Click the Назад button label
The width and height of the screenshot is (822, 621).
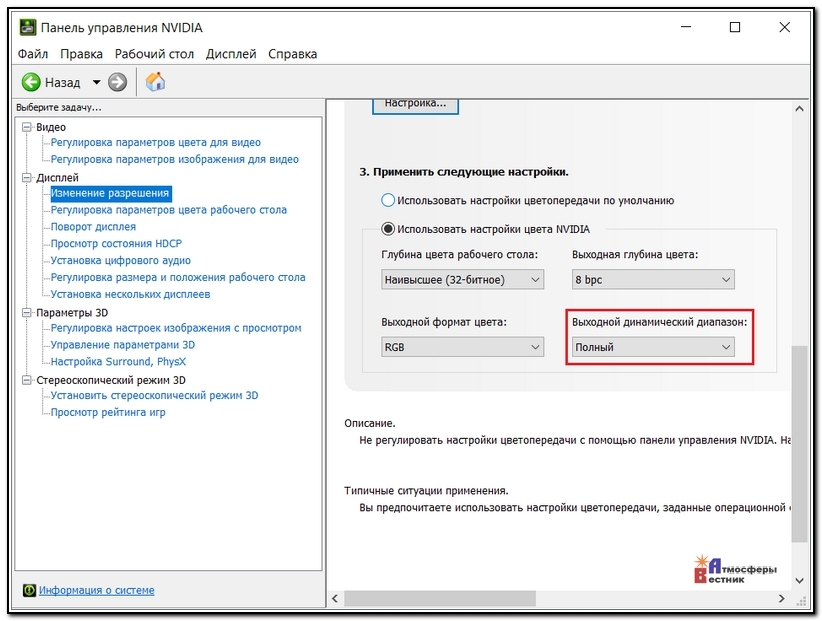pos(62,82)
